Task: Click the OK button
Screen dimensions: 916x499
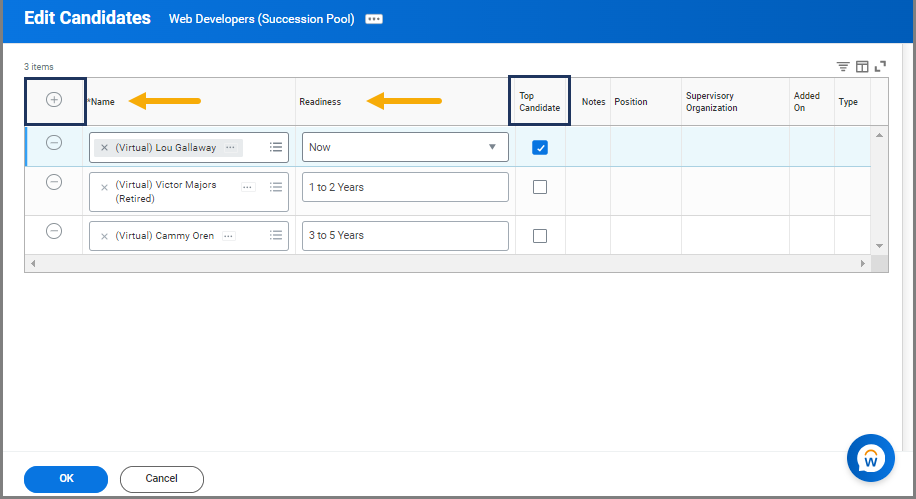Action: click(x=66, y=479)
